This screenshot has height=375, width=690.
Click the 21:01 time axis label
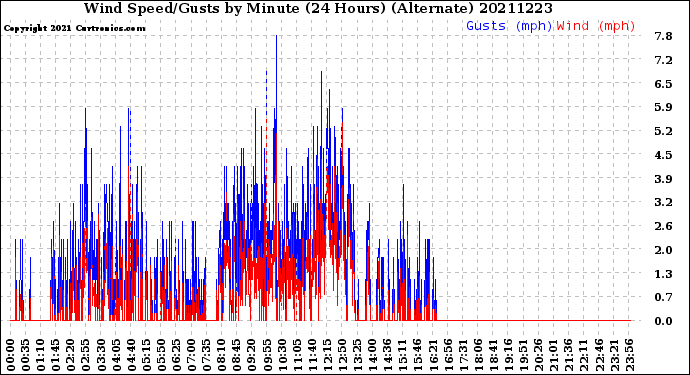554,355
